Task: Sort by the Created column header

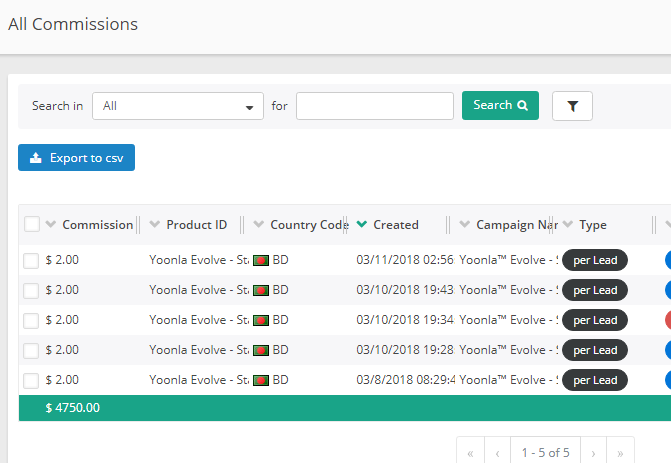Action: point(396,225)
